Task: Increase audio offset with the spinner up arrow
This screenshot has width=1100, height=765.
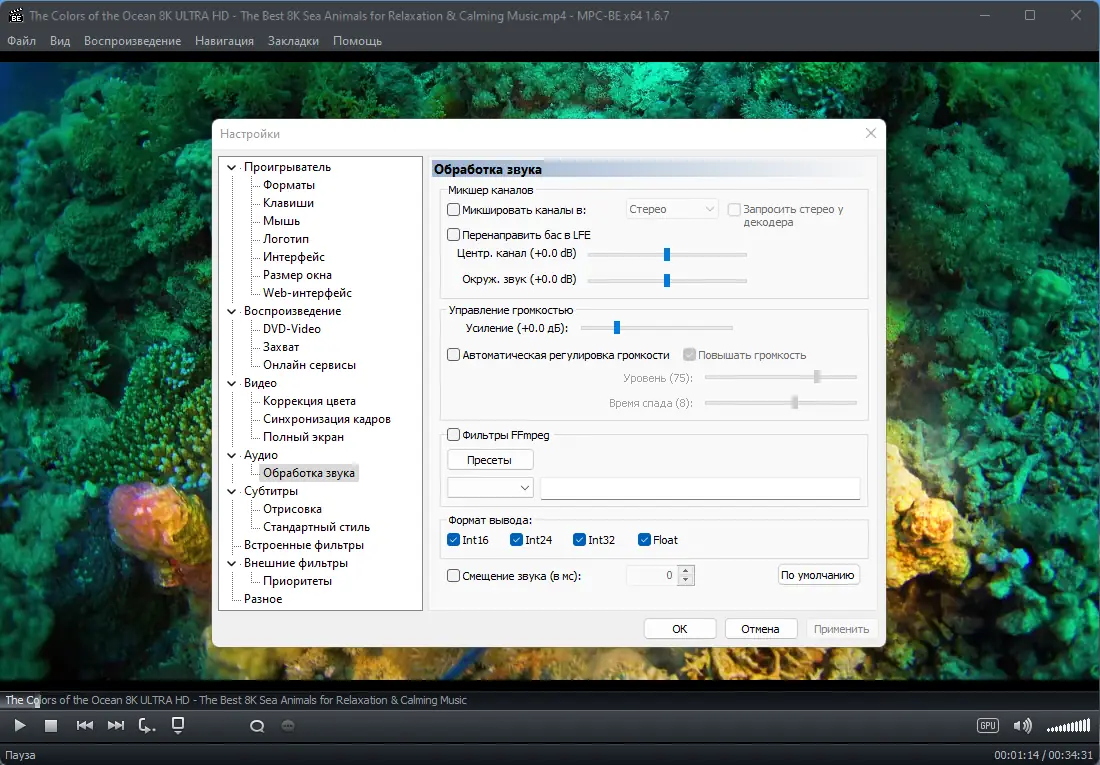Action: click(x=686, y=571)
